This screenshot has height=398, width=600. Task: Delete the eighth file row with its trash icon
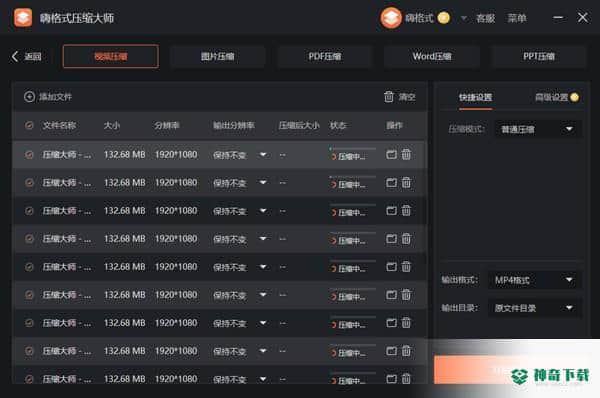coord(406,351)
